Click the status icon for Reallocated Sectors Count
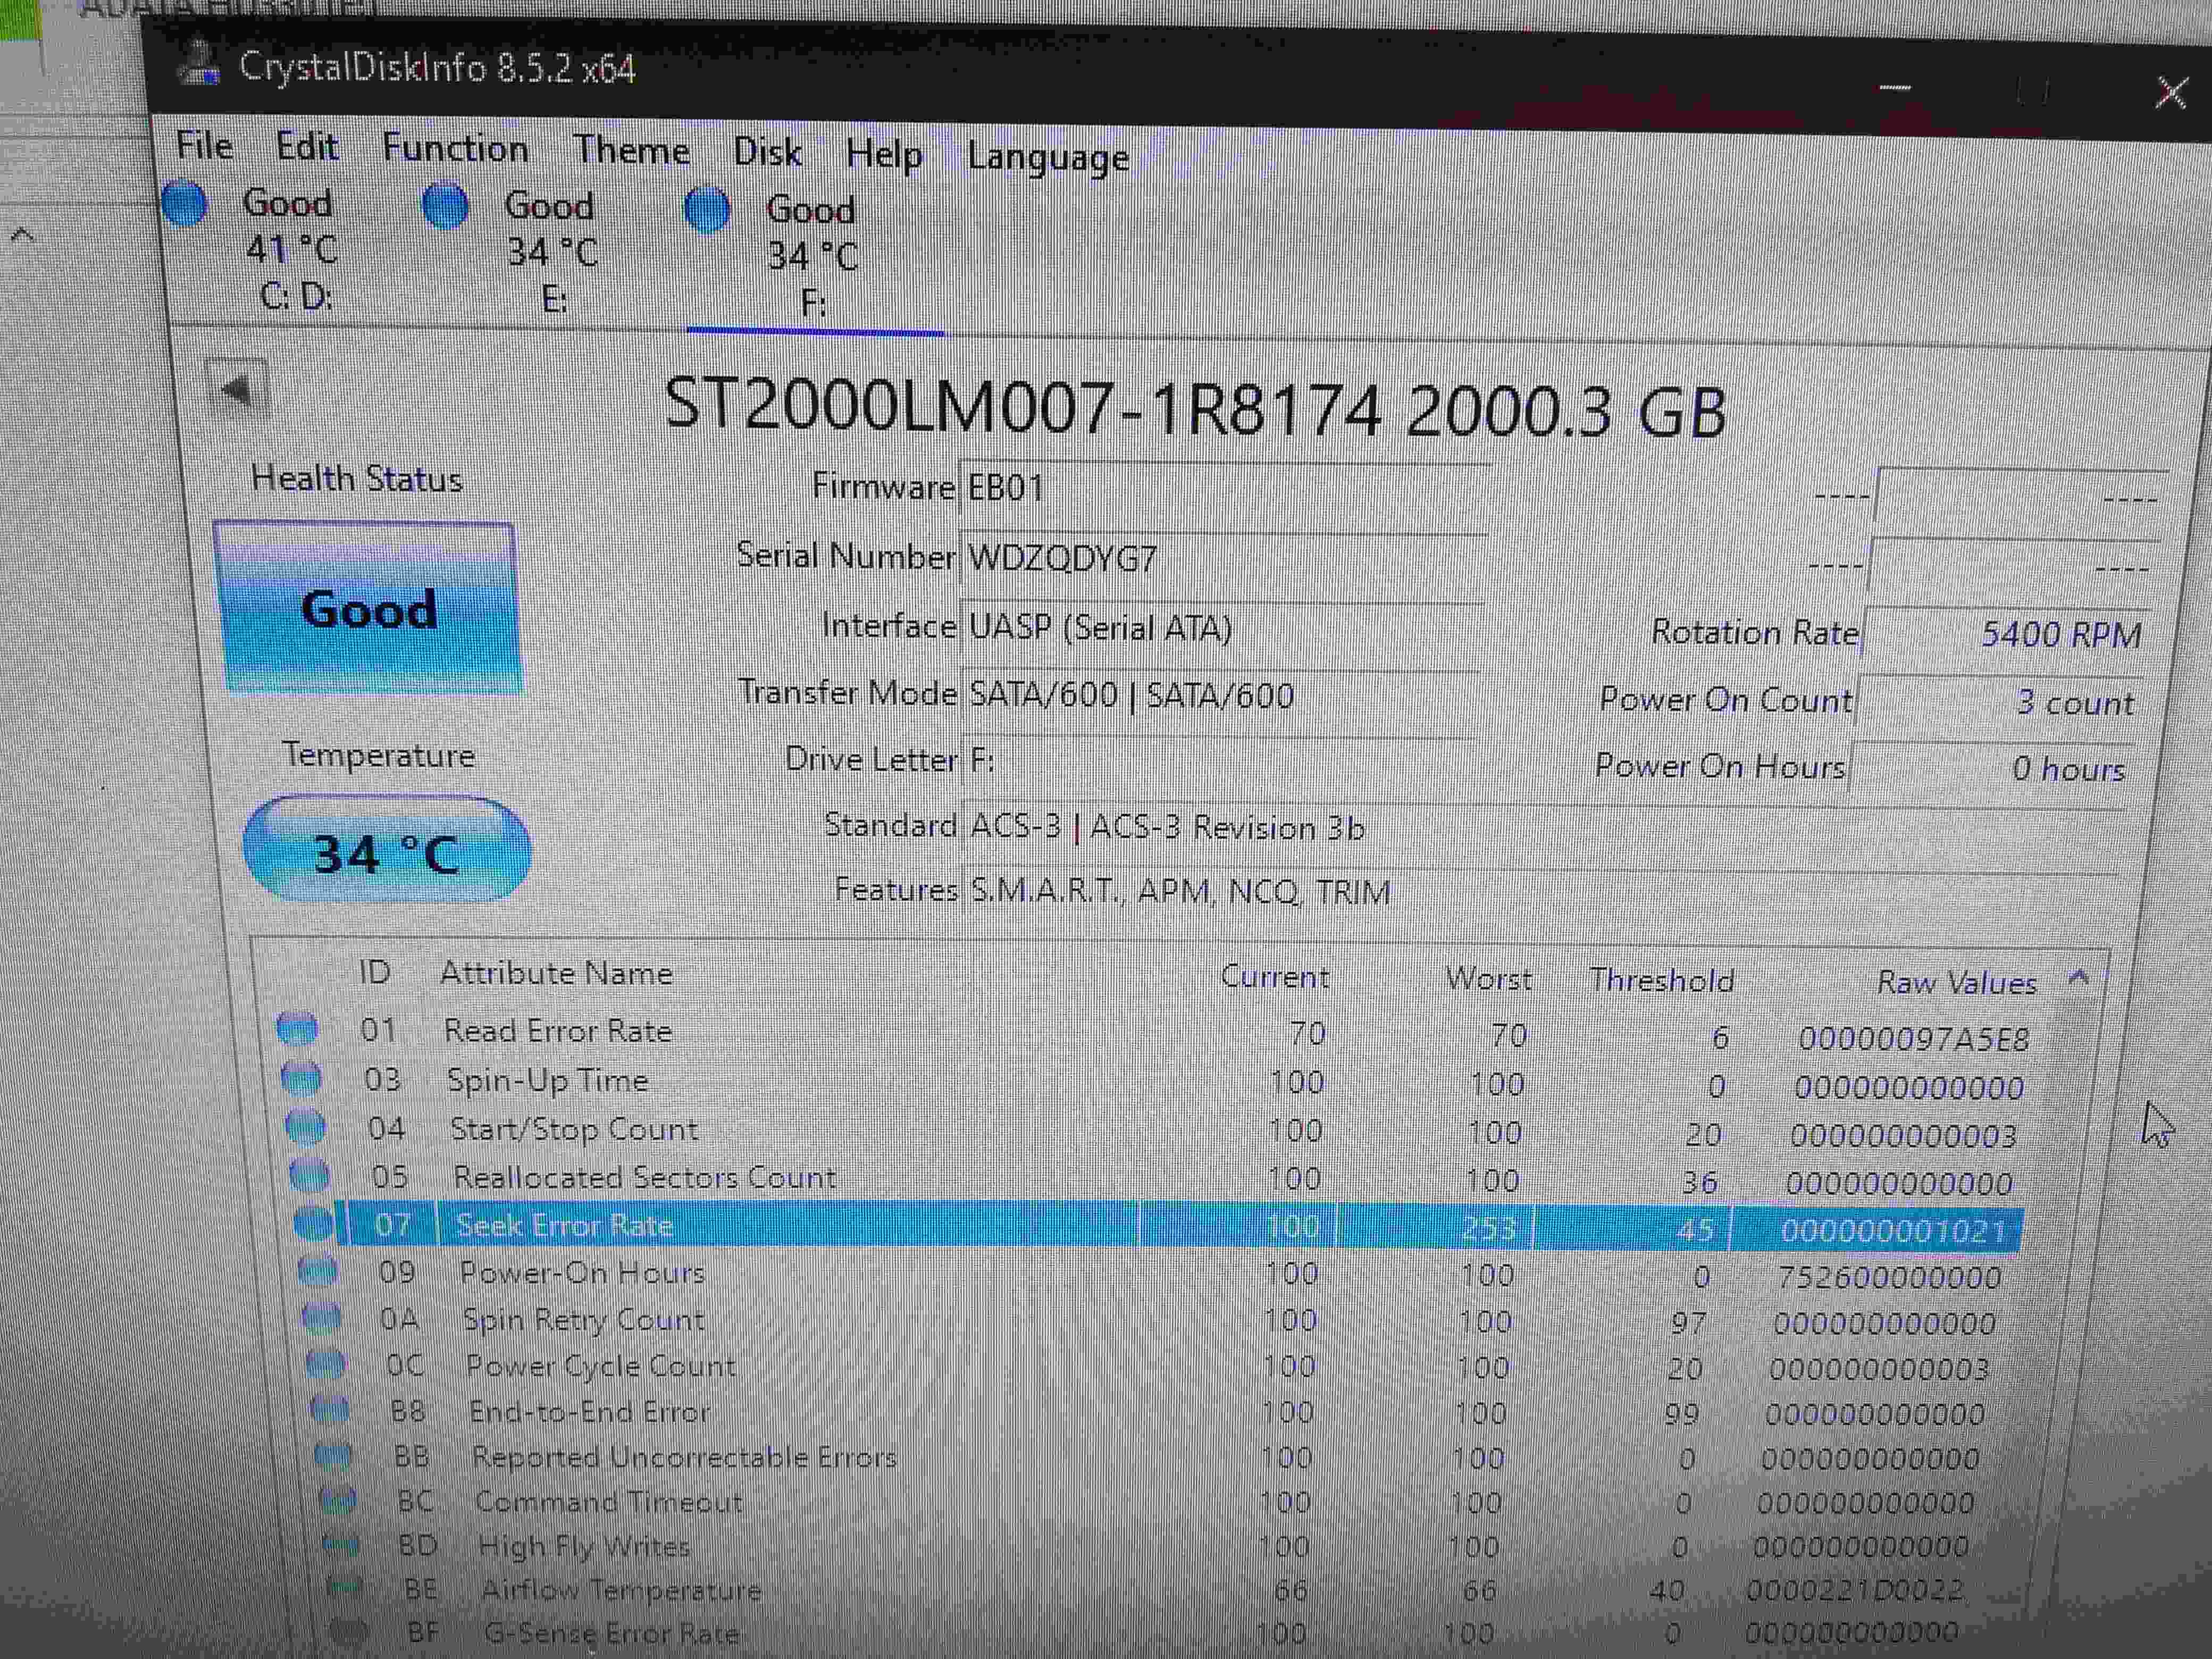This screenshot has height=1659, width=2212. tap(309, 1174)
